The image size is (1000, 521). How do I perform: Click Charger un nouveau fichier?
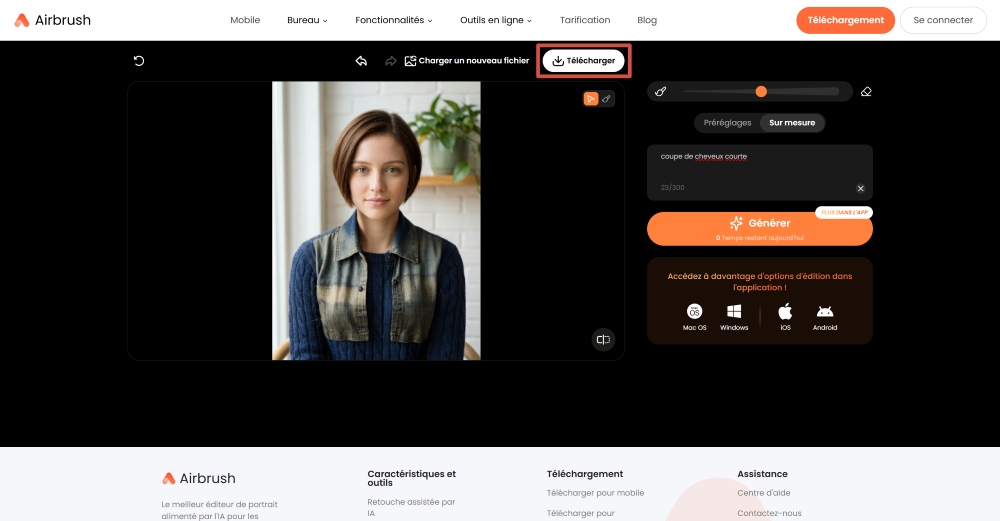(467, 61)
